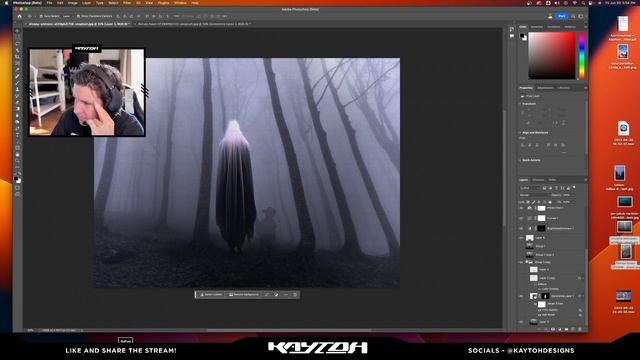Screen dimensions: 640x360
Task: Open the Filter menu
Action: pyautogui.click(x=127, y=3)
